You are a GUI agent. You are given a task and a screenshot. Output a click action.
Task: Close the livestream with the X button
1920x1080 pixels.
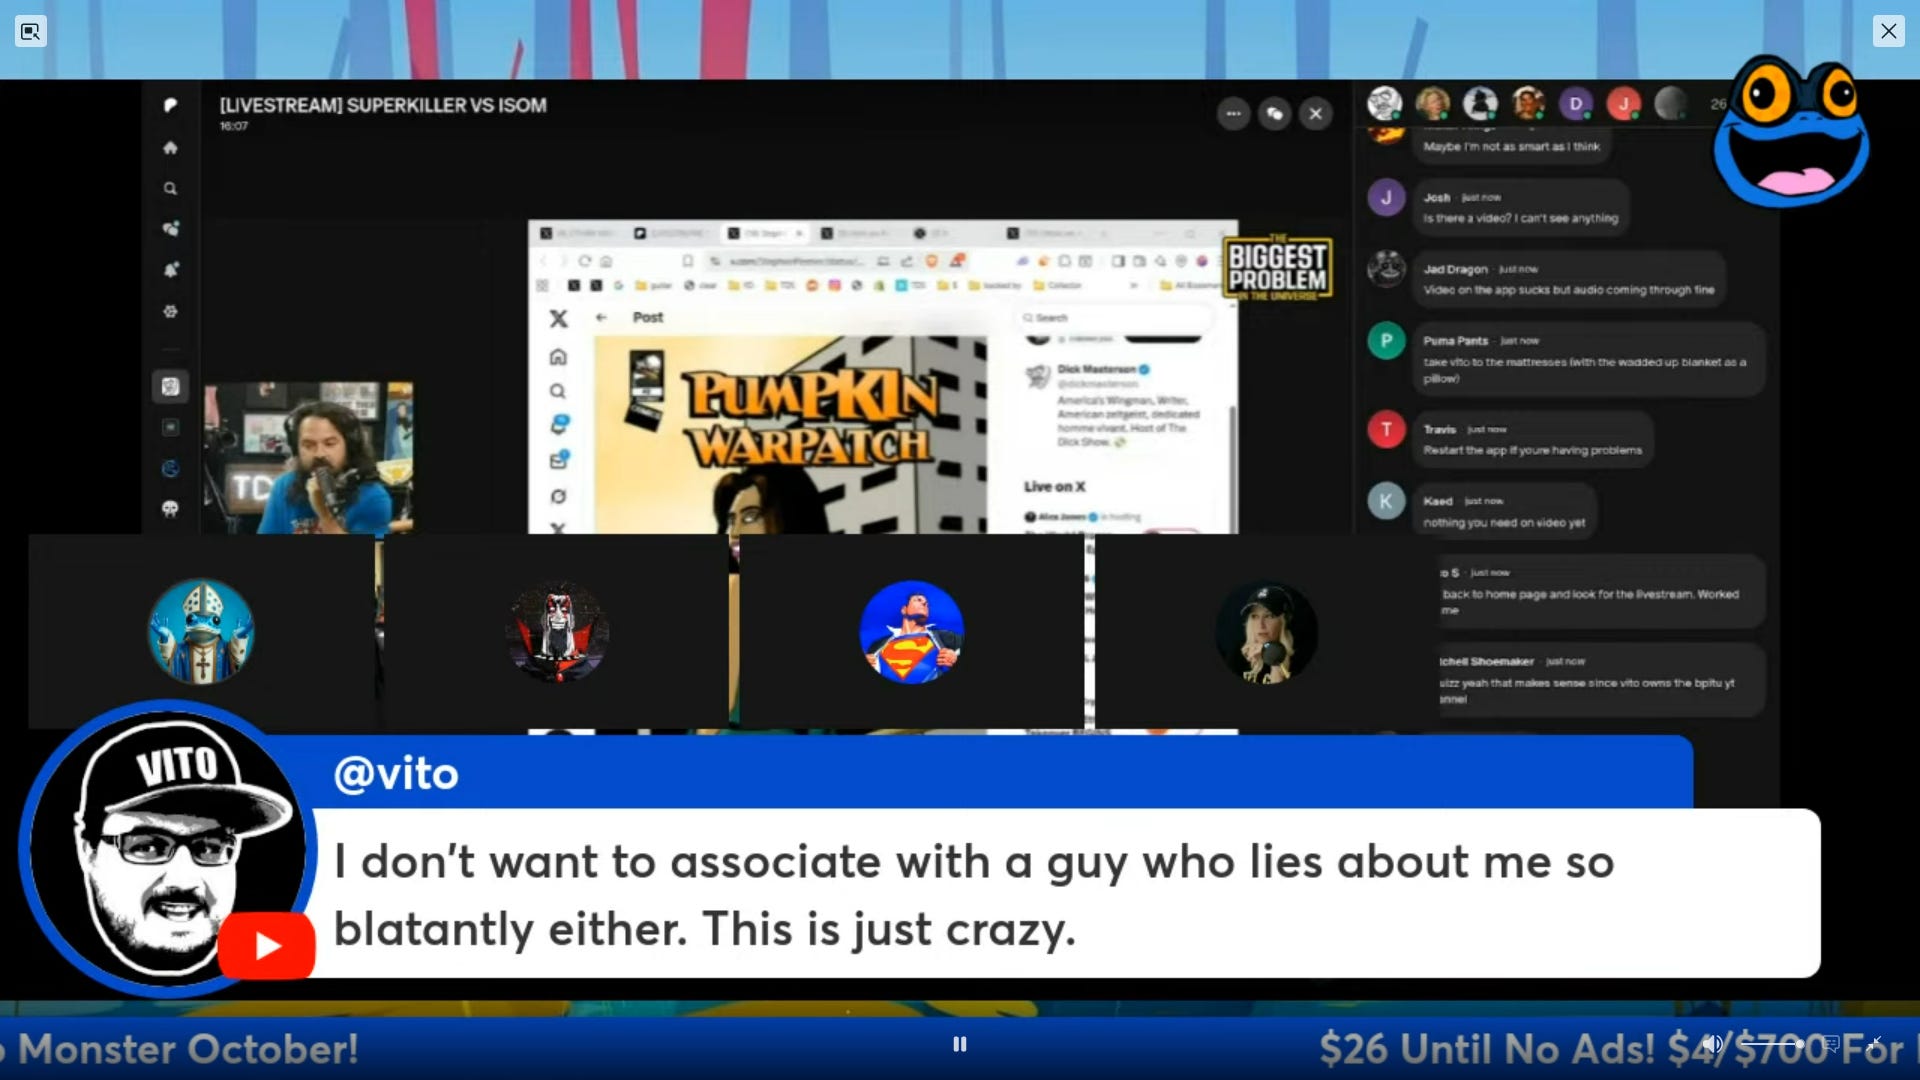[x=1316, y=114]
